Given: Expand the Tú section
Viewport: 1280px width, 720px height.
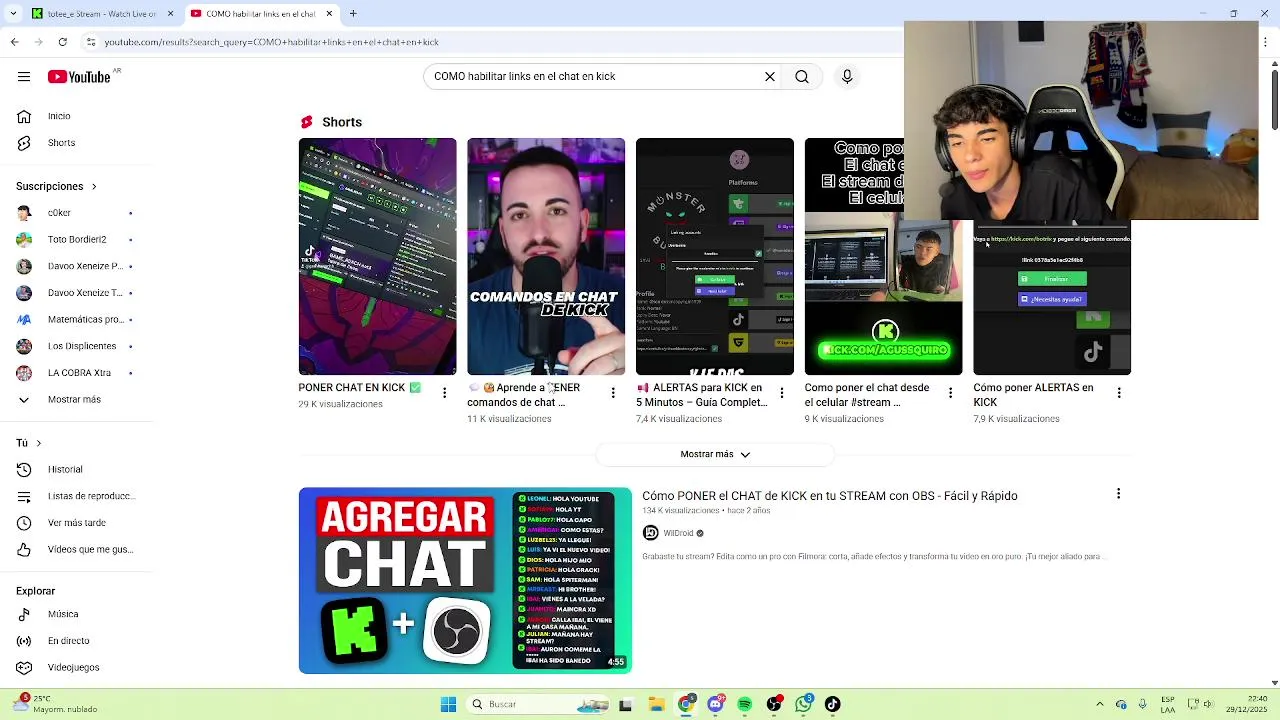Looking at the screenshot, I should 38,443.
